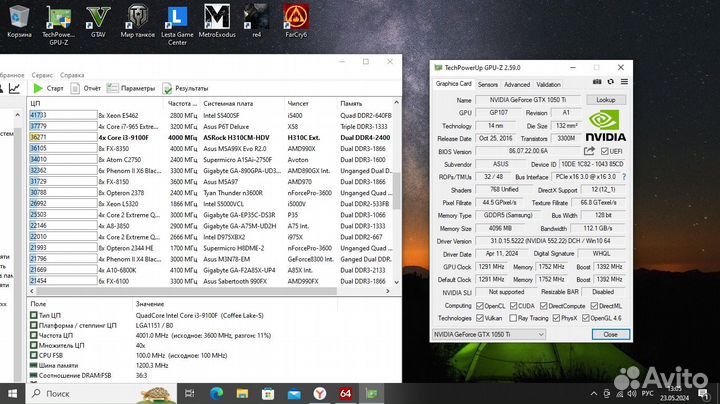
Task: Sort by the Память column header
Action: (x=364, y=103)
